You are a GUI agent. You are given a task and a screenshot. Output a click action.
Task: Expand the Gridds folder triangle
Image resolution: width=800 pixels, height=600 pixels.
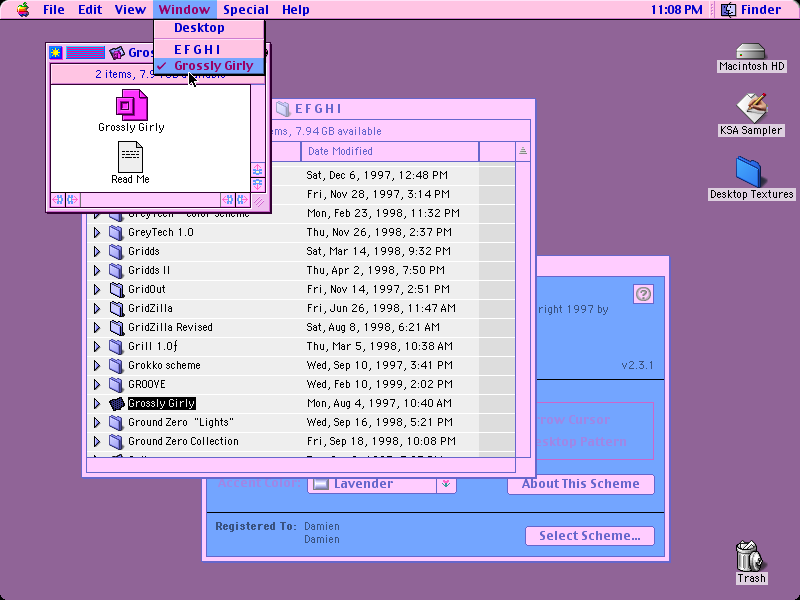97,252
